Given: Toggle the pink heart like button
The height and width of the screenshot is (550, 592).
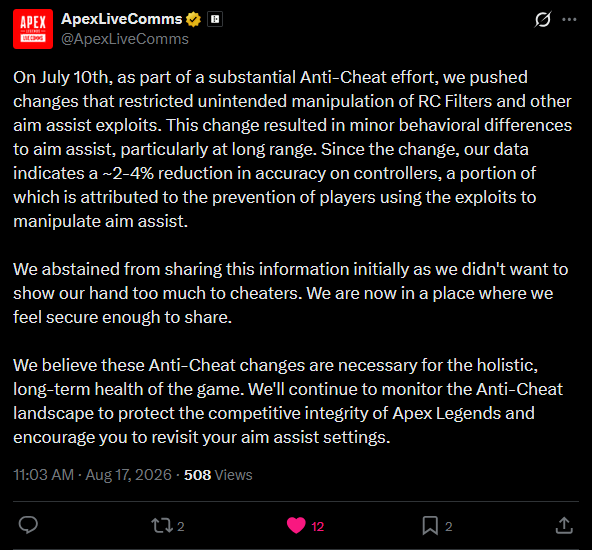Looking at the screenshot, I should (x=296, y=525).
